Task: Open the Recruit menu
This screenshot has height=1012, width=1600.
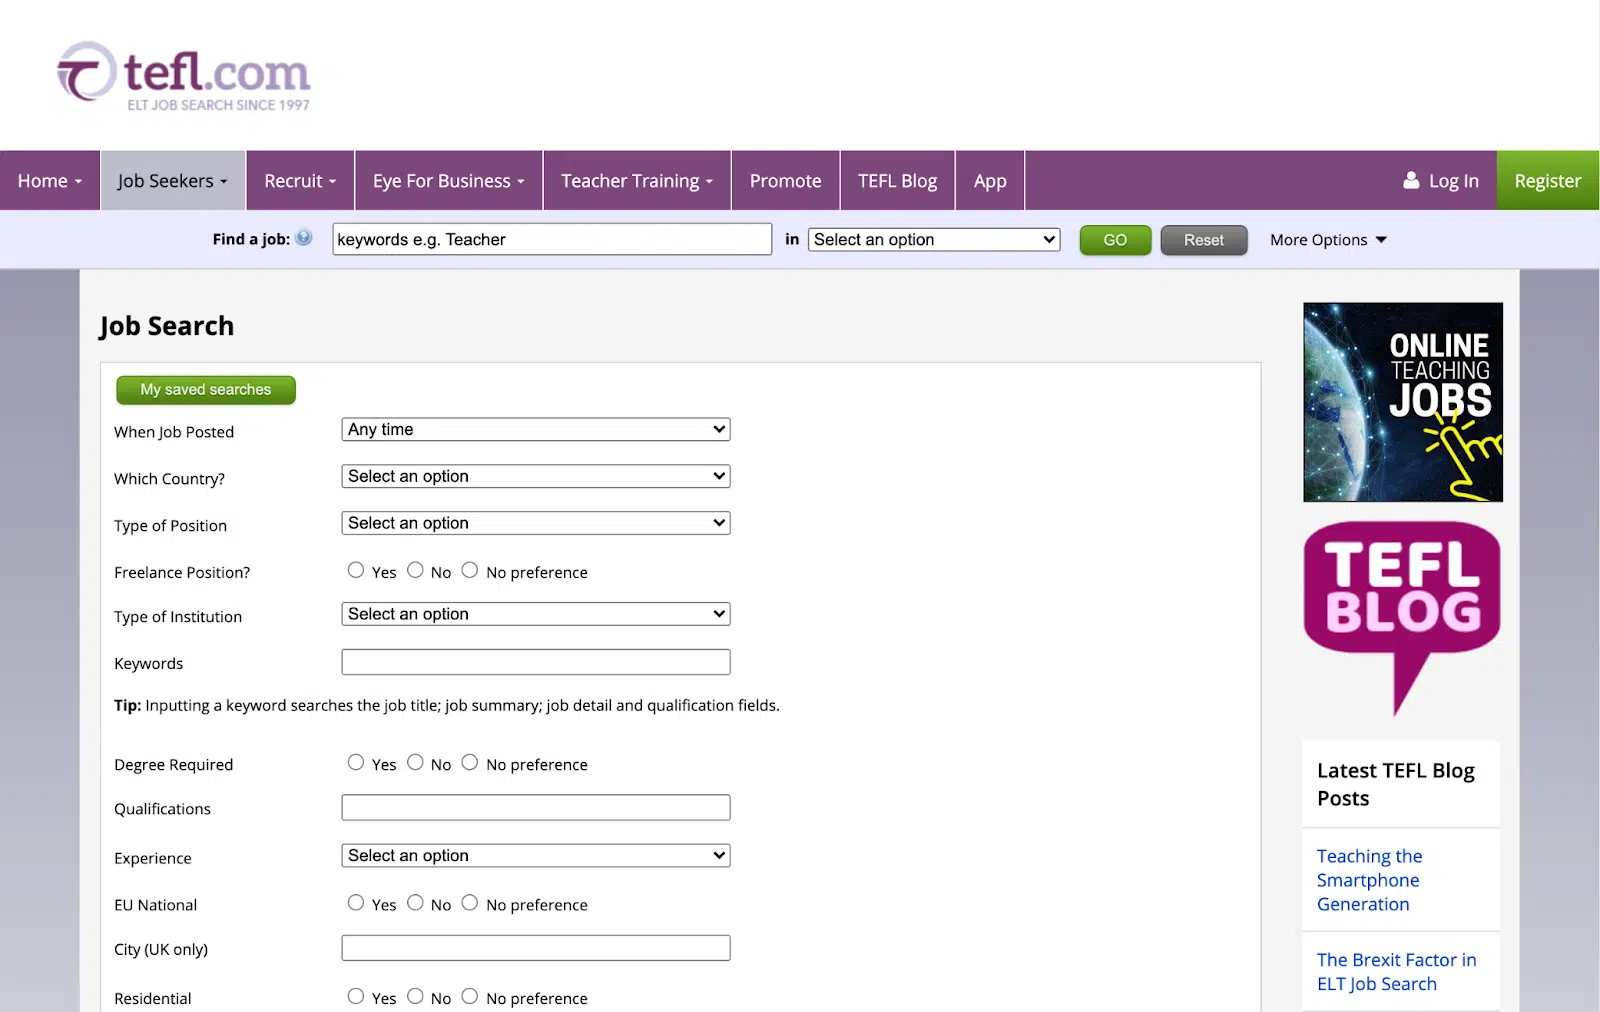Action: (x=300, y=180)
